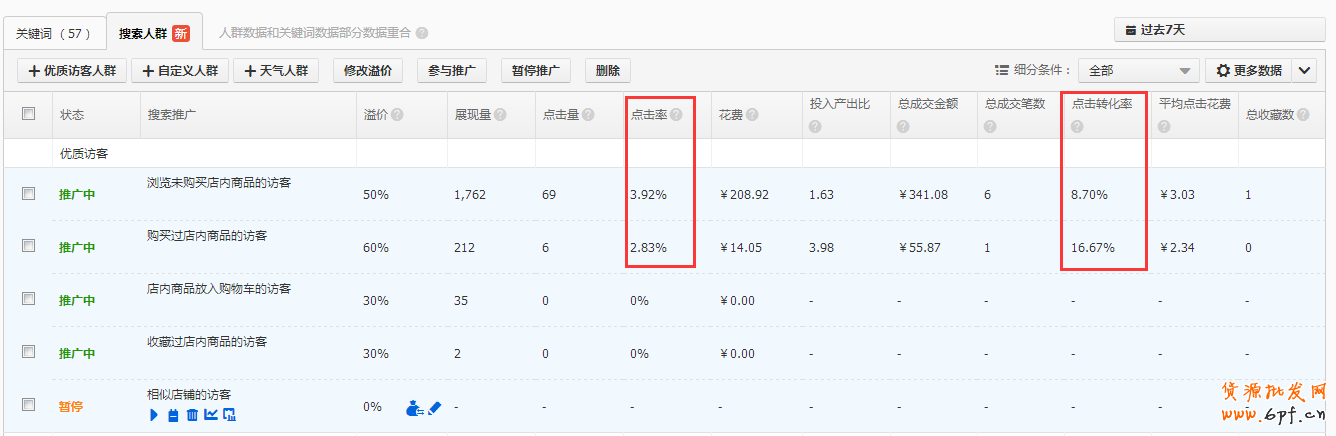
Task: Click the play icon under 相似店铺的访客
Action: [x=154, y=415]
